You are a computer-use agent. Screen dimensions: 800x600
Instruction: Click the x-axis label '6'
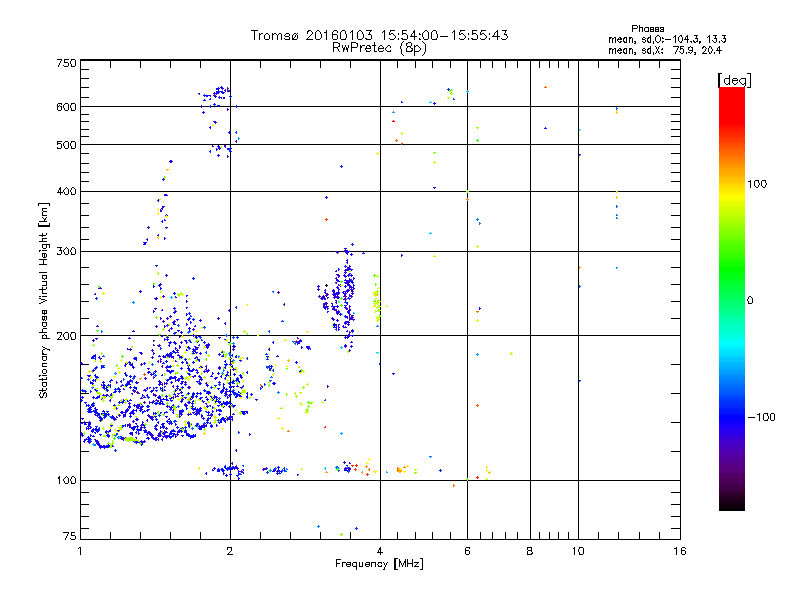(467, 551)
